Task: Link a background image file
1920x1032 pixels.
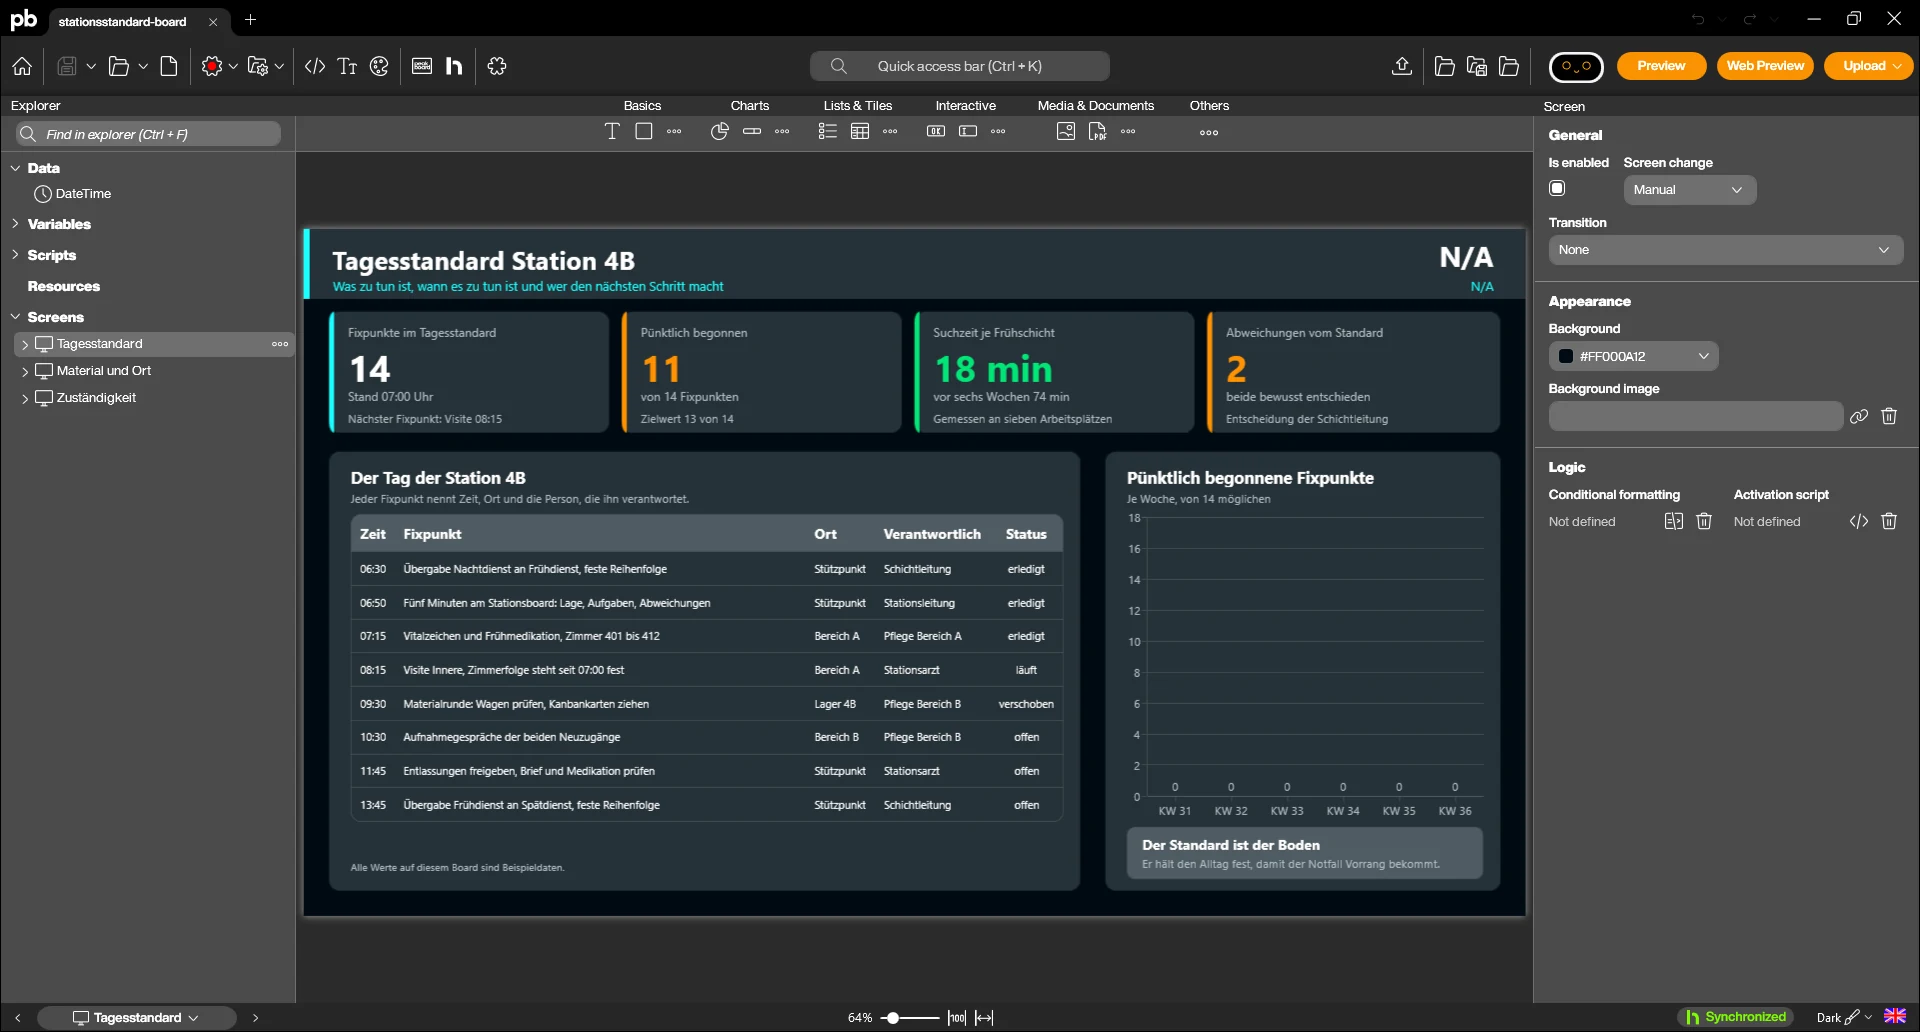Action: point(1859,417)
